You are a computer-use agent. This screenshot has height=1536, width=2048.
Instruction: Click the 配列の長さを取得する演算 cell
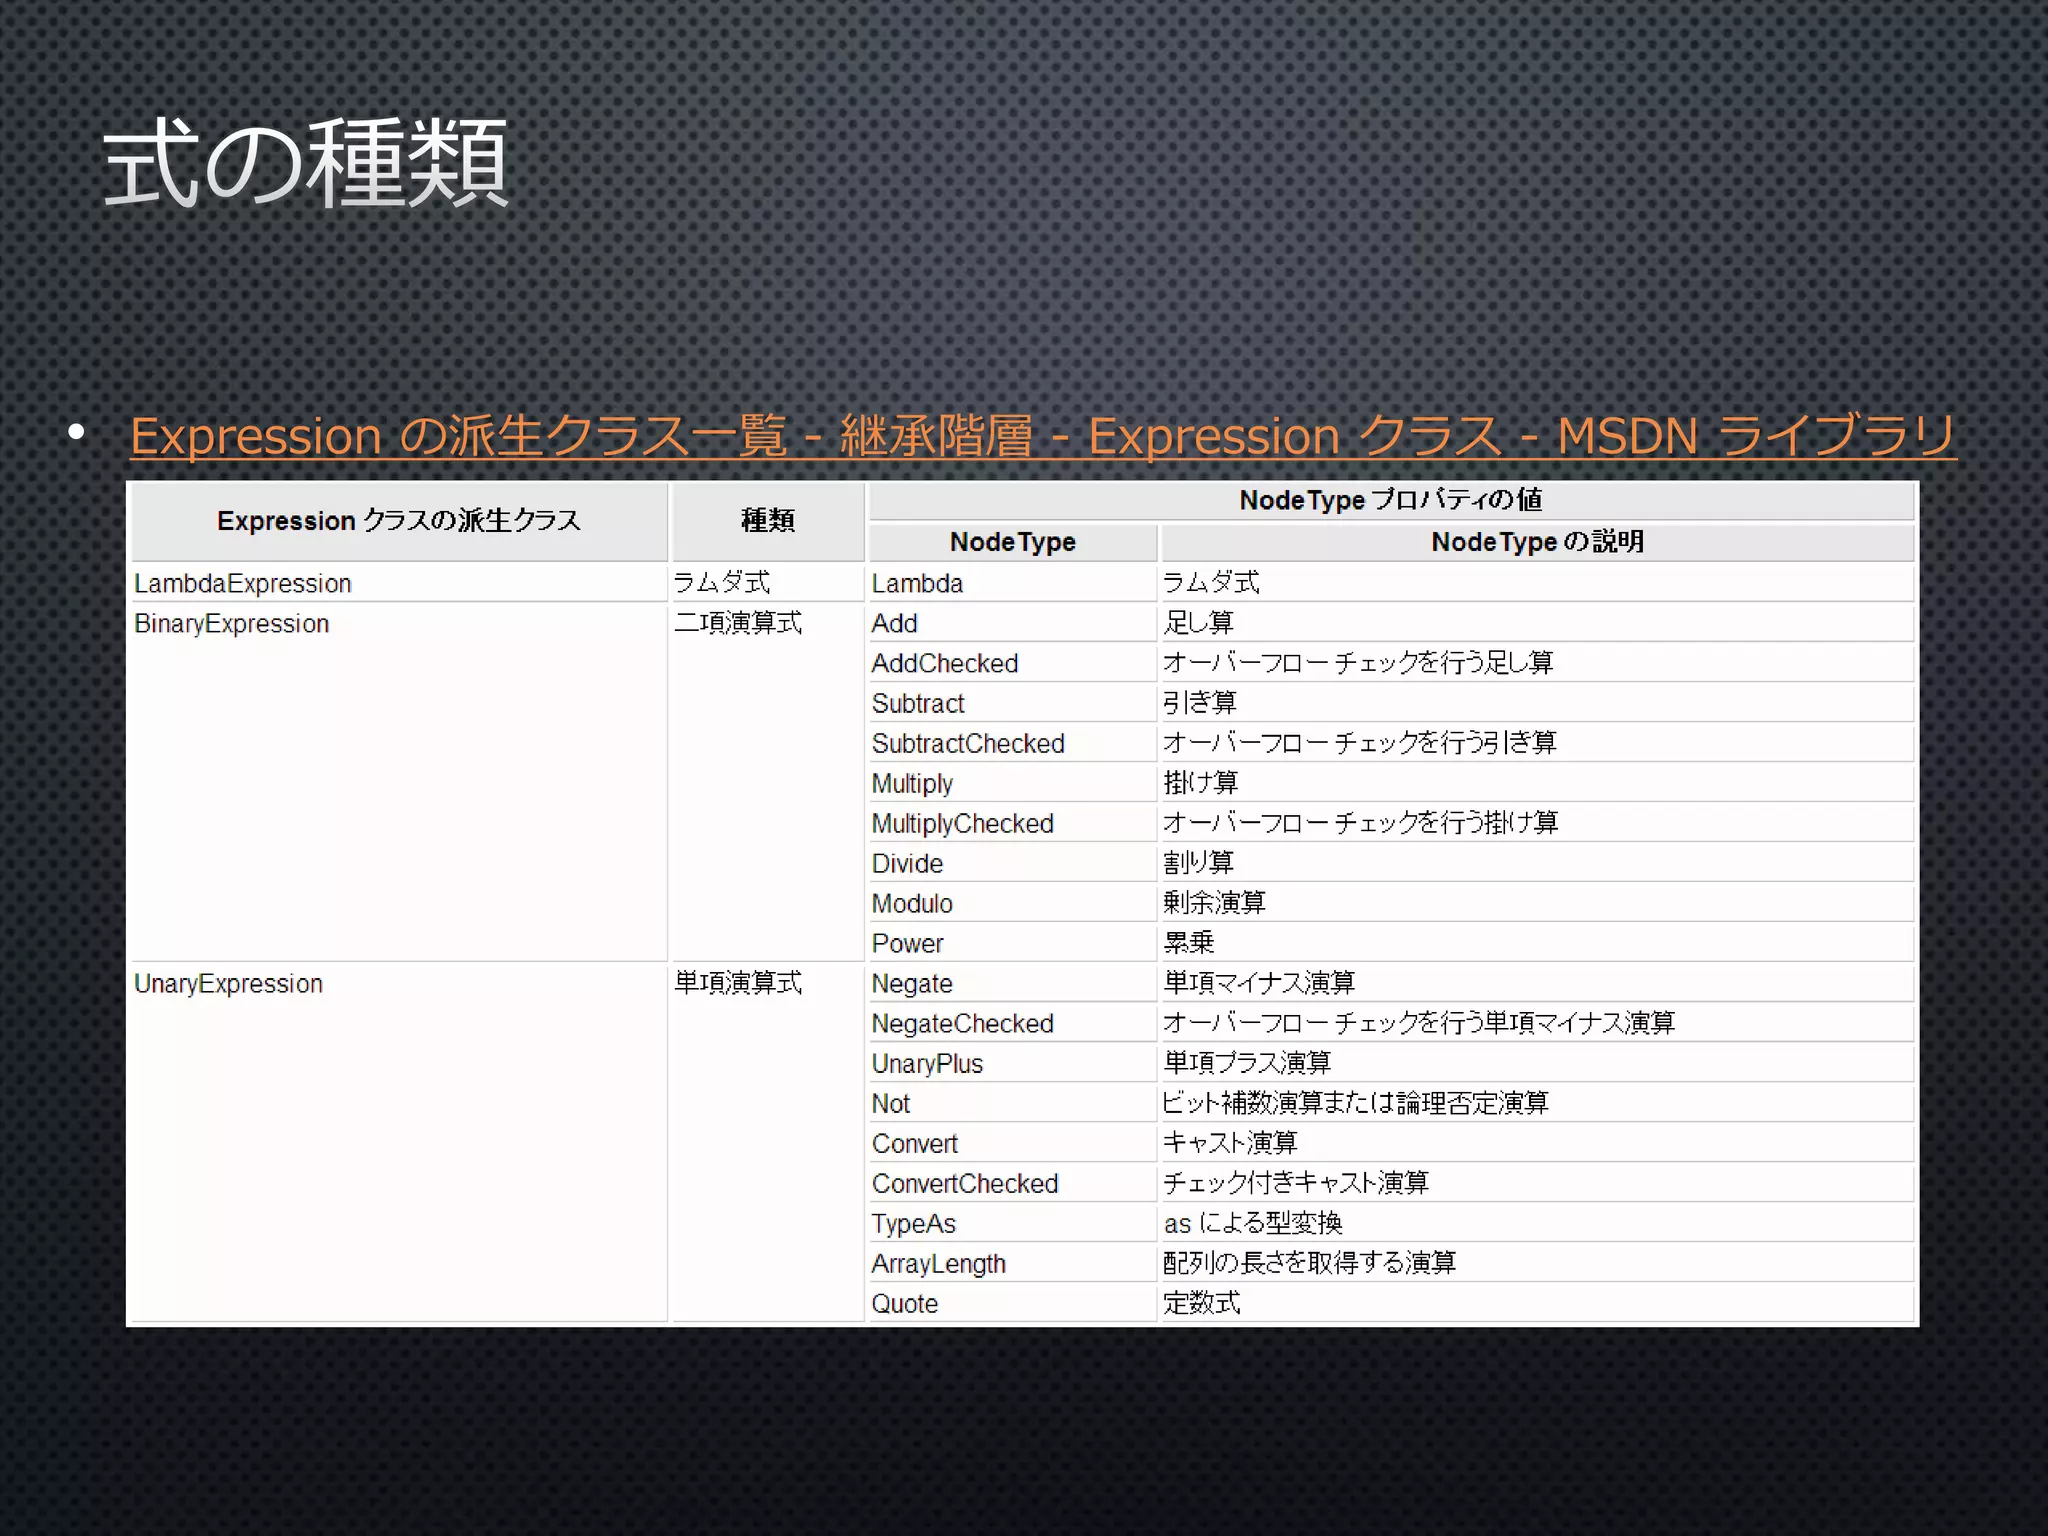[1538, 1263]
